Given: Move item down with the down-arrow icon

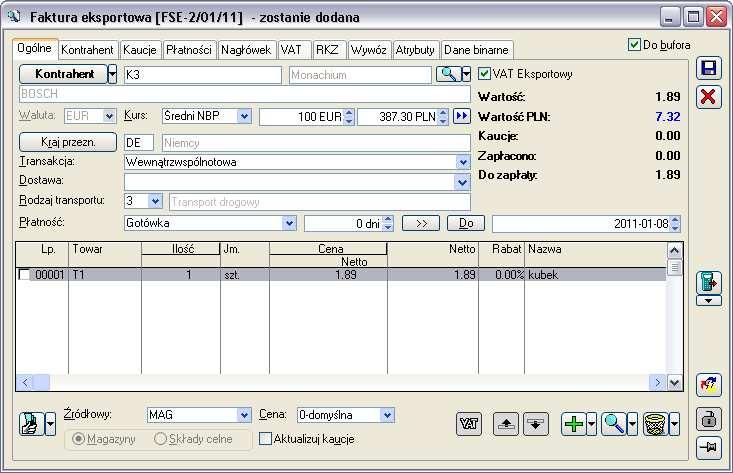Looking at the screenshot, I should point(535,424).
